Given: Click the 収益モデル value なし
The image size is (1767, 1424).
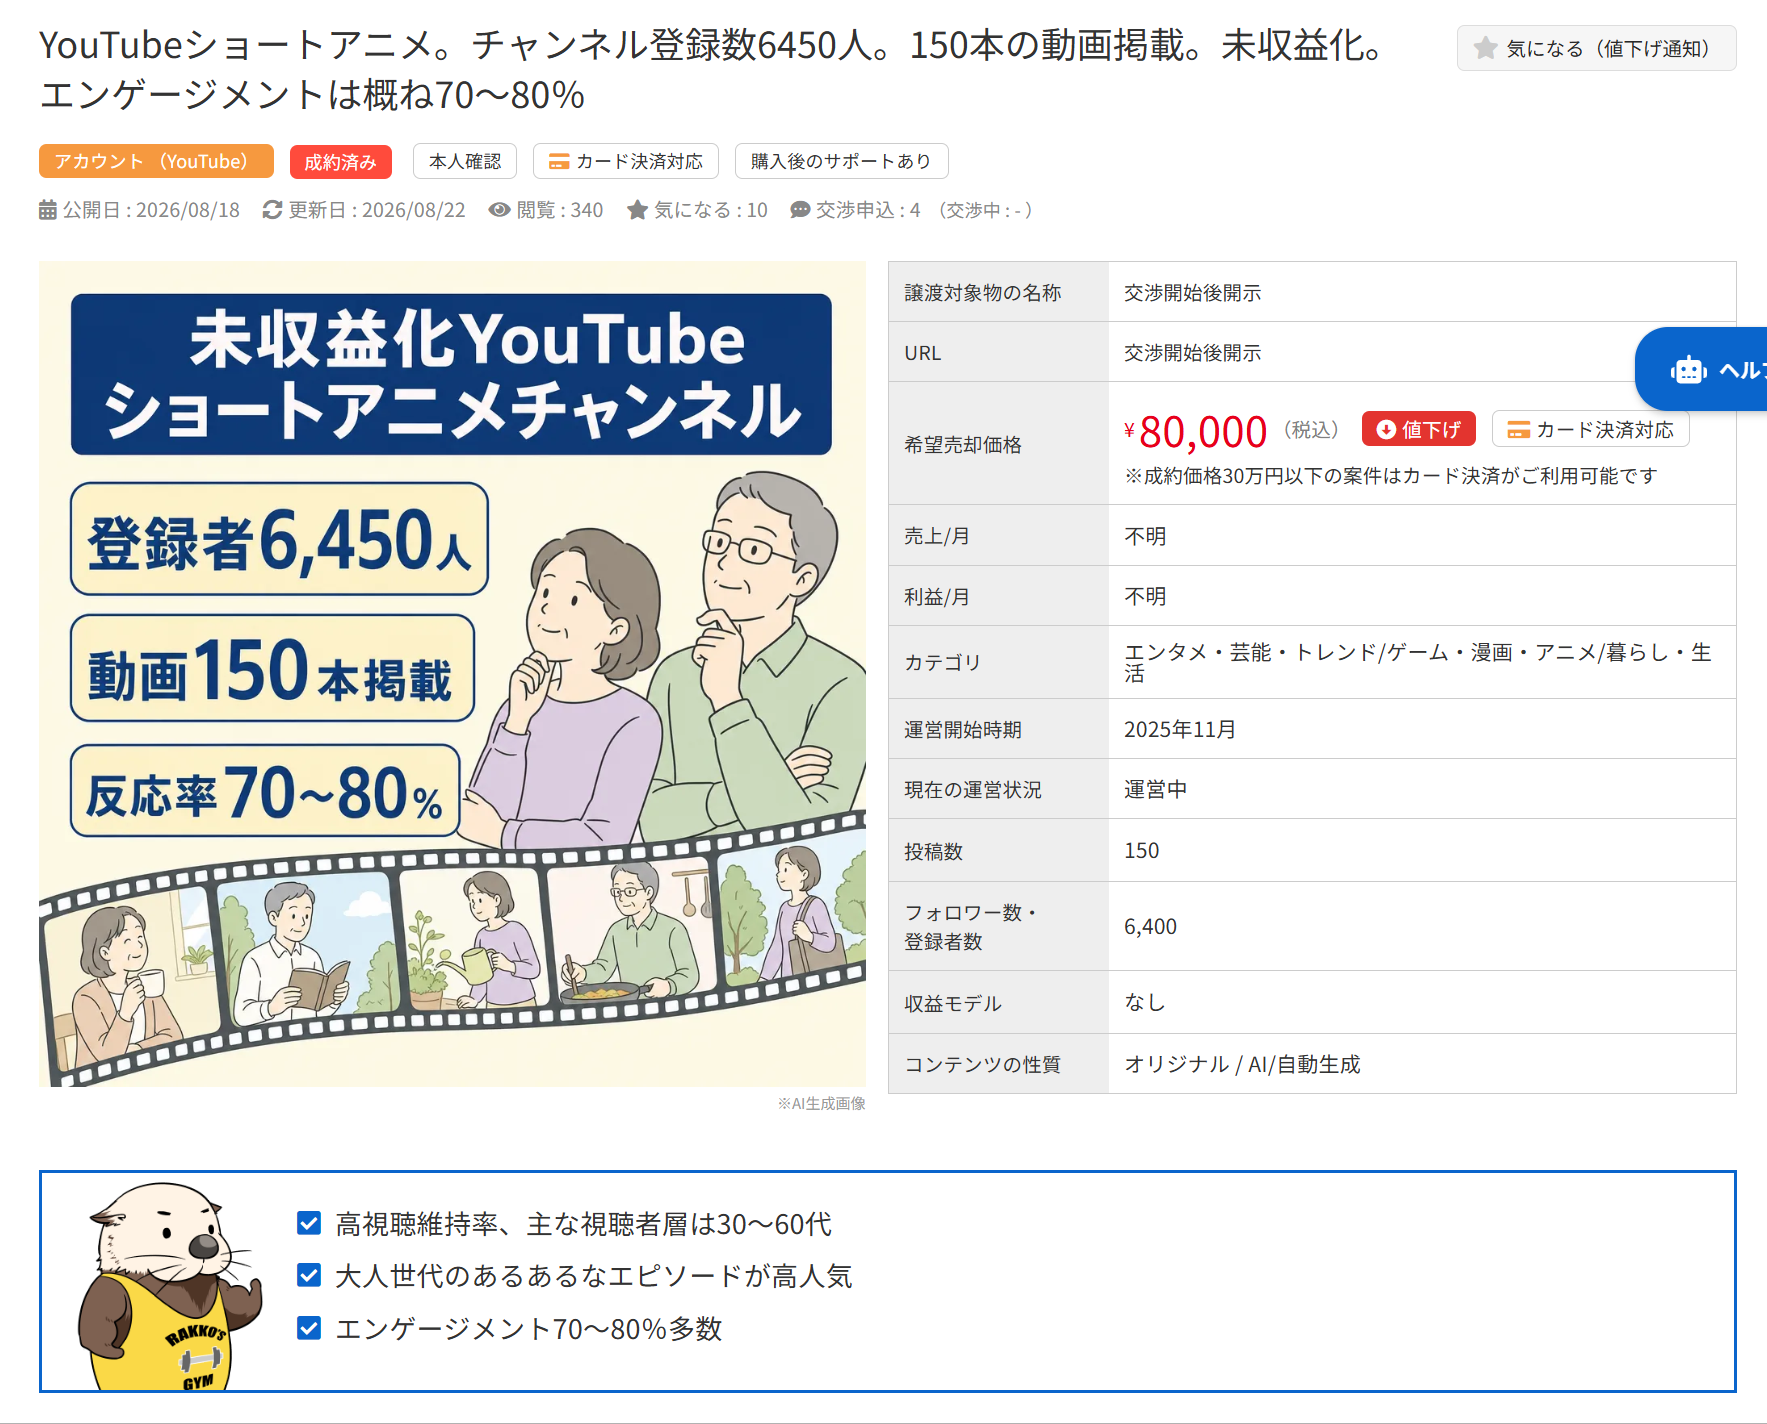Looking at the screenshot, I should click(x=1145, y=1002).
